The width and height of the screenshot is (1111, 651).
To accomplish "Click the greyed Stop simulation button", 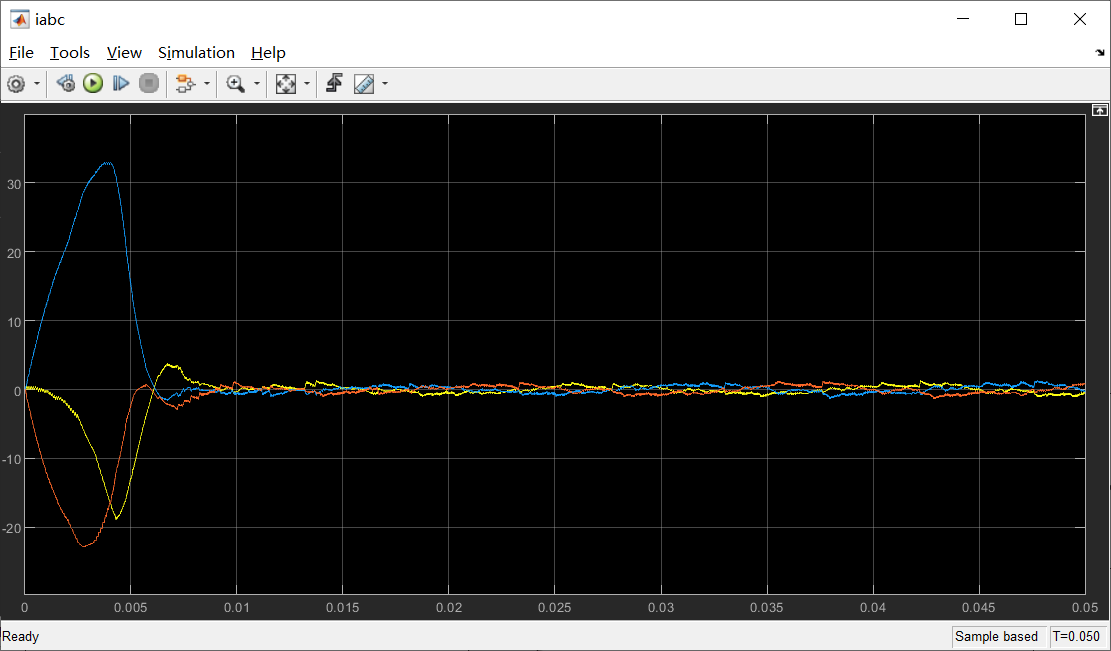I will pyautogui.click(x=149, y=84).
